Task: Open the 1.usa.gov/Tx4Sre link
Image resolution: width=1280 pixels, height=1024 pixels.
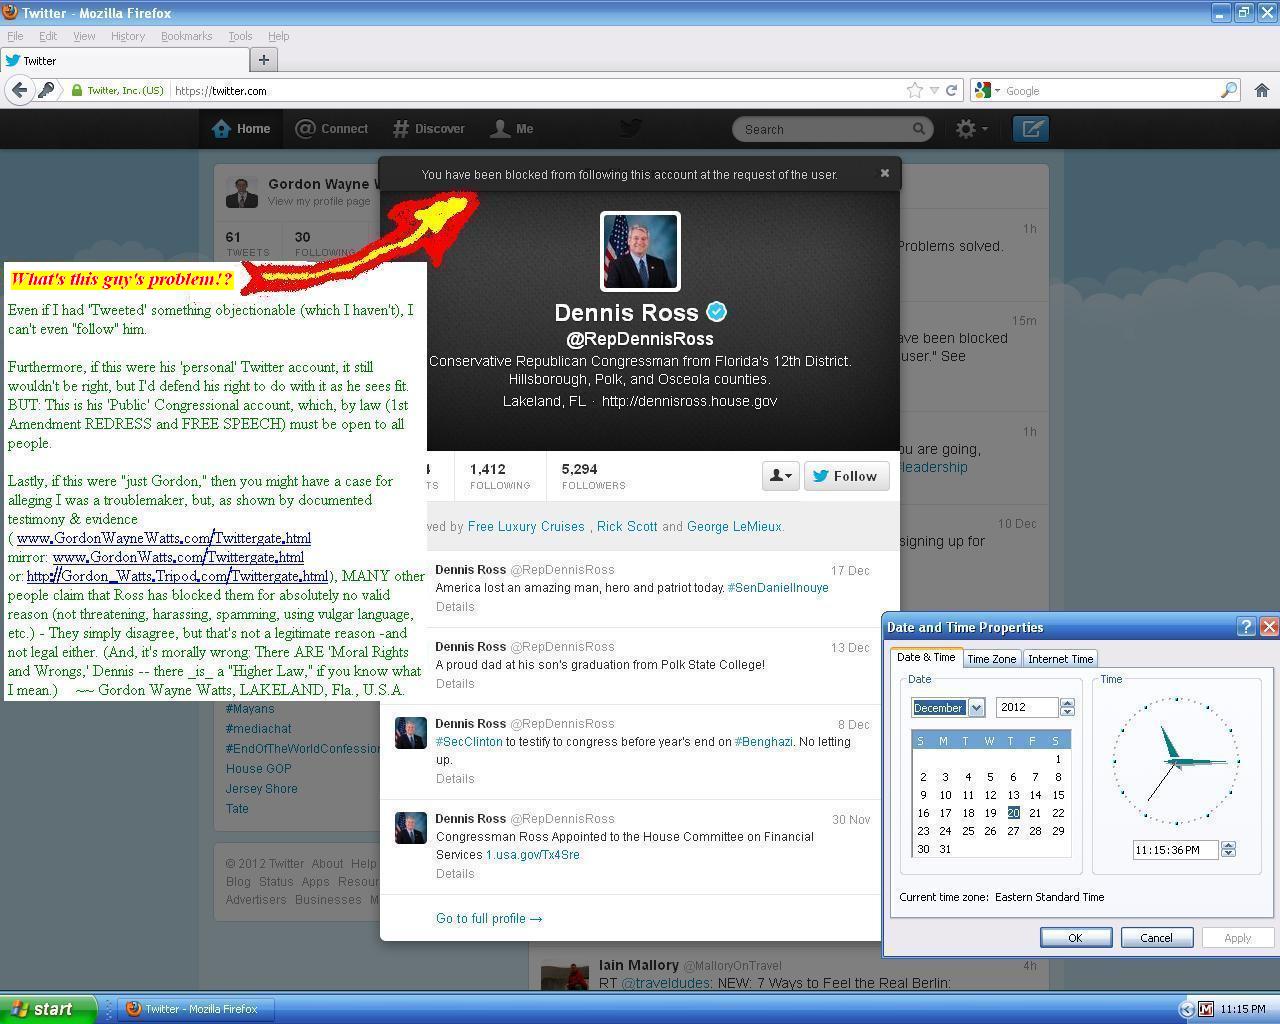Action: coord(533,855)
